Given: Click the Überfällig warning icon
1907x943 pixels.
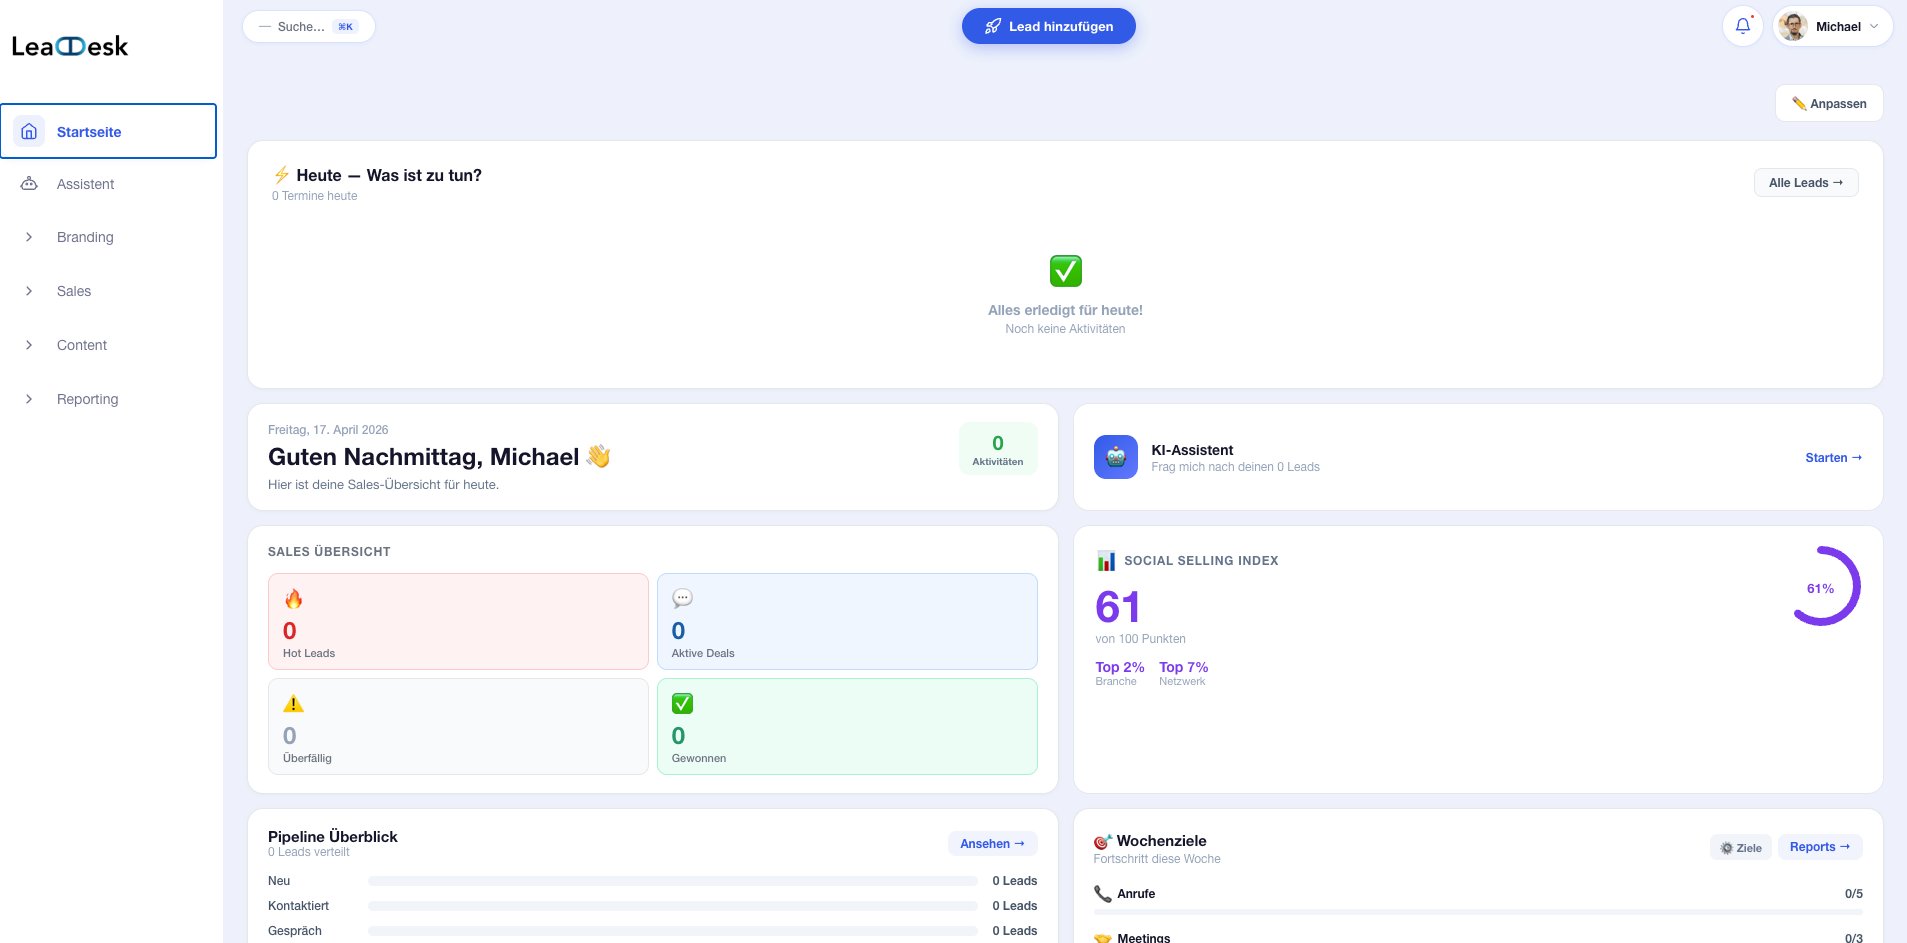Looking at the screenshot, I should (293, 702).
